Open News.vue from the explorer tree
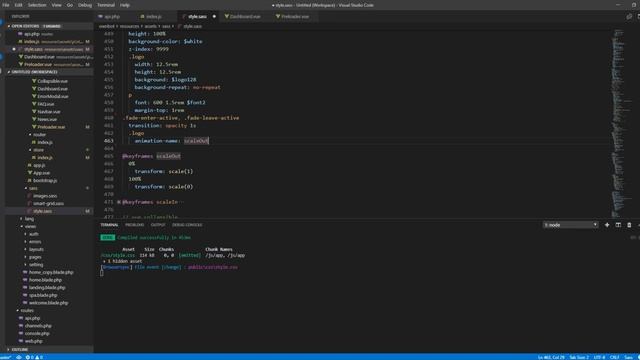Screen dimensions: 640x360 pyautogui.click(x=47, y=119)
